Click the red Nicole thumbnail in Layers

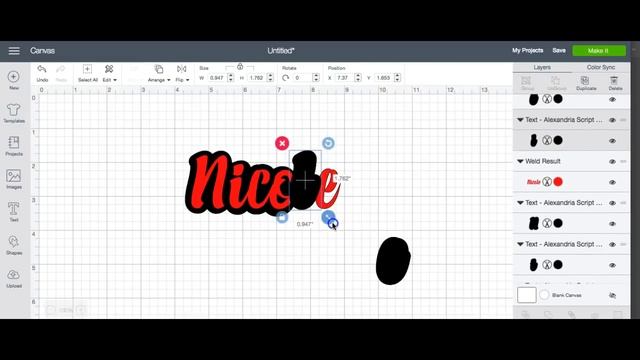point(533,182)
